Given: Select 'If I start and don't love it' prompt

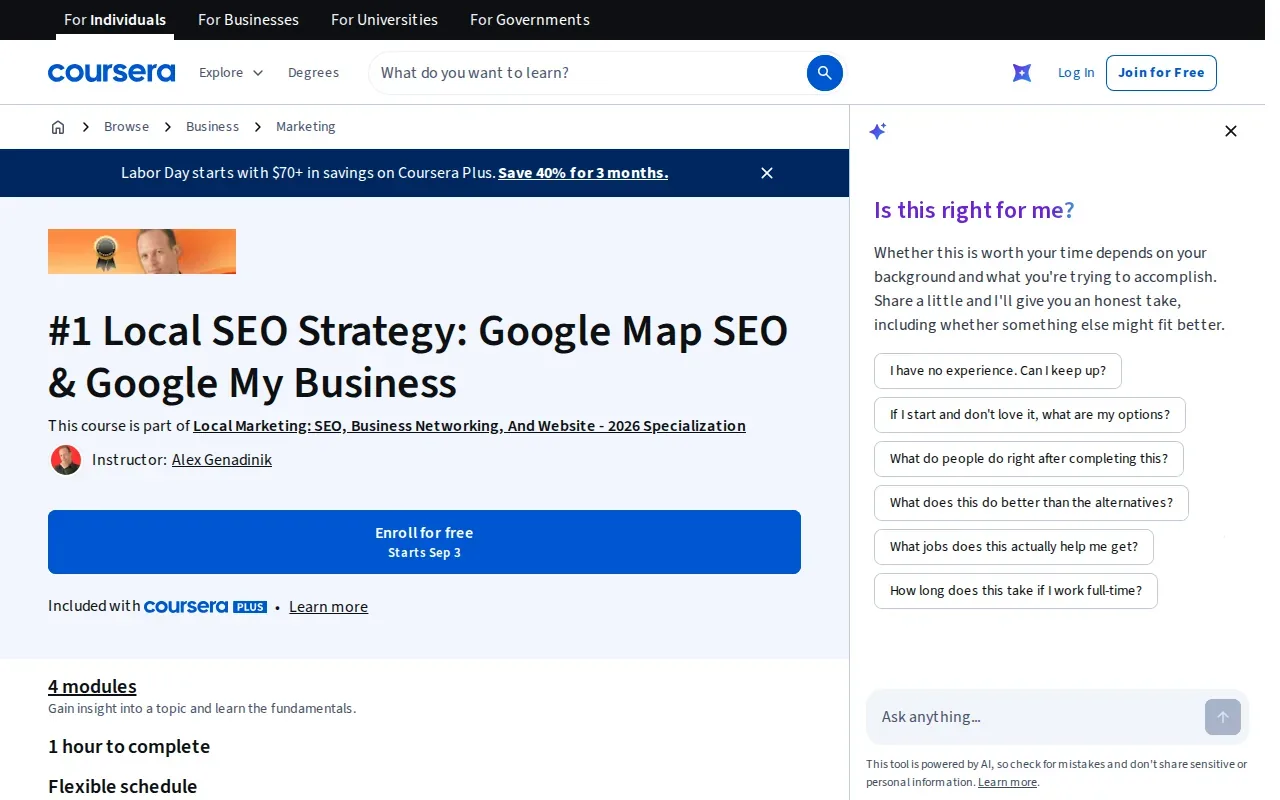Looking at the screenshot, I should tap(1030, 415).
